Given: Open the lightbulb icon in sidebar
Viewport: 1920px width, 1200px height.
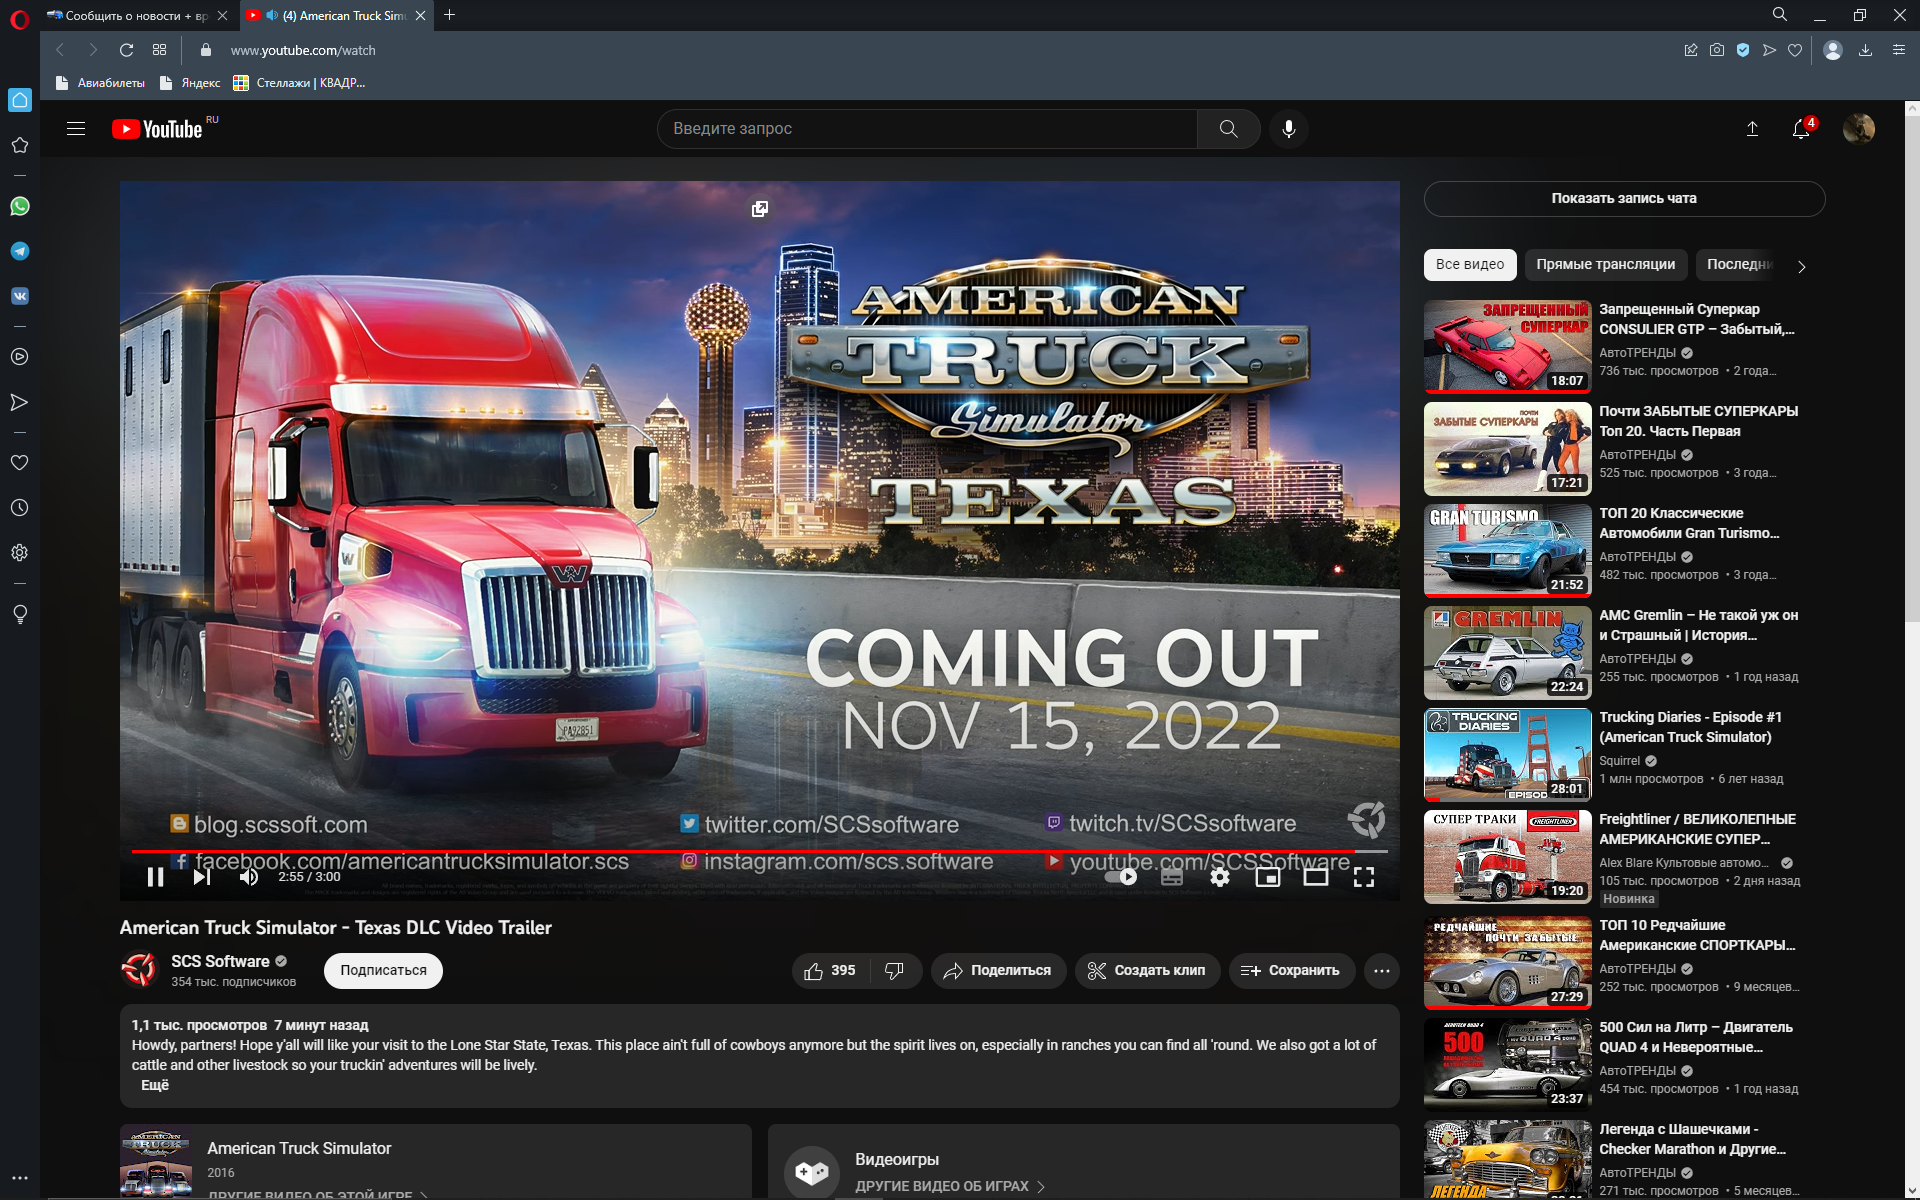Looking at the screenshot, I should coord(19,614).
